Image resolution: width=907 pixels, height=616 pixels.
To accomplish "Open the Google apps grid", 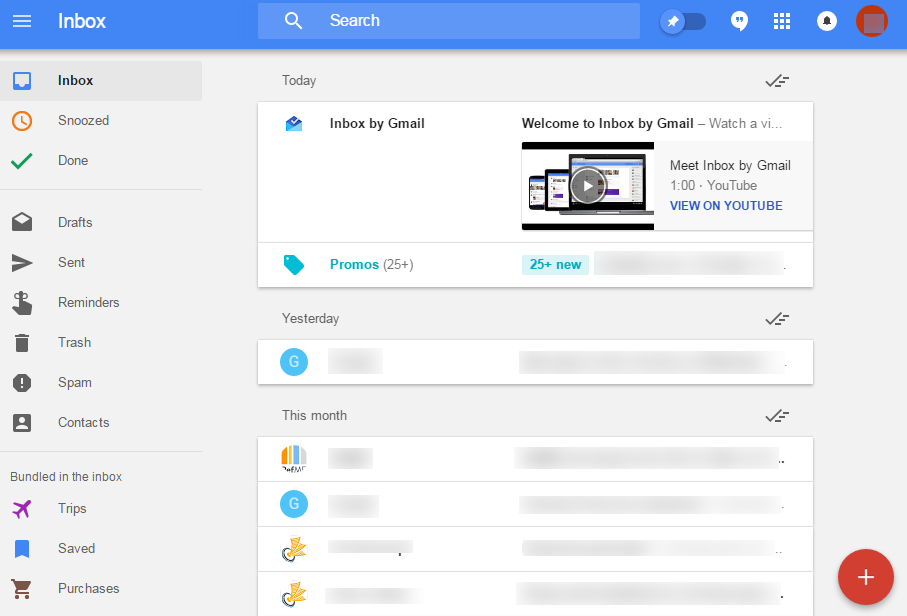I will point(782,21).
